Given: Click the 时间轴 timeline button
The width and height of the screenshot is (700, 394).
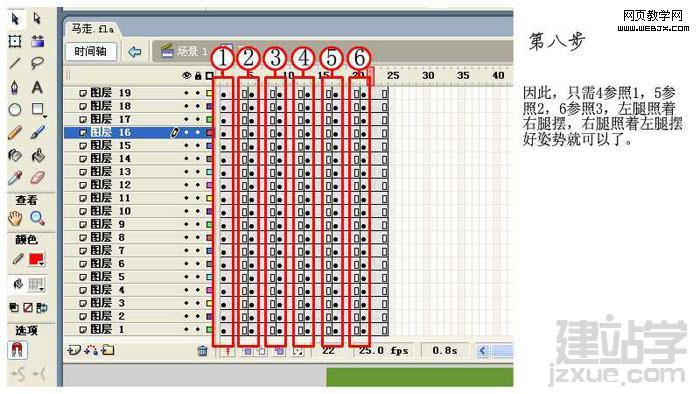Looking at the screenshot, I should pos(91,51).
